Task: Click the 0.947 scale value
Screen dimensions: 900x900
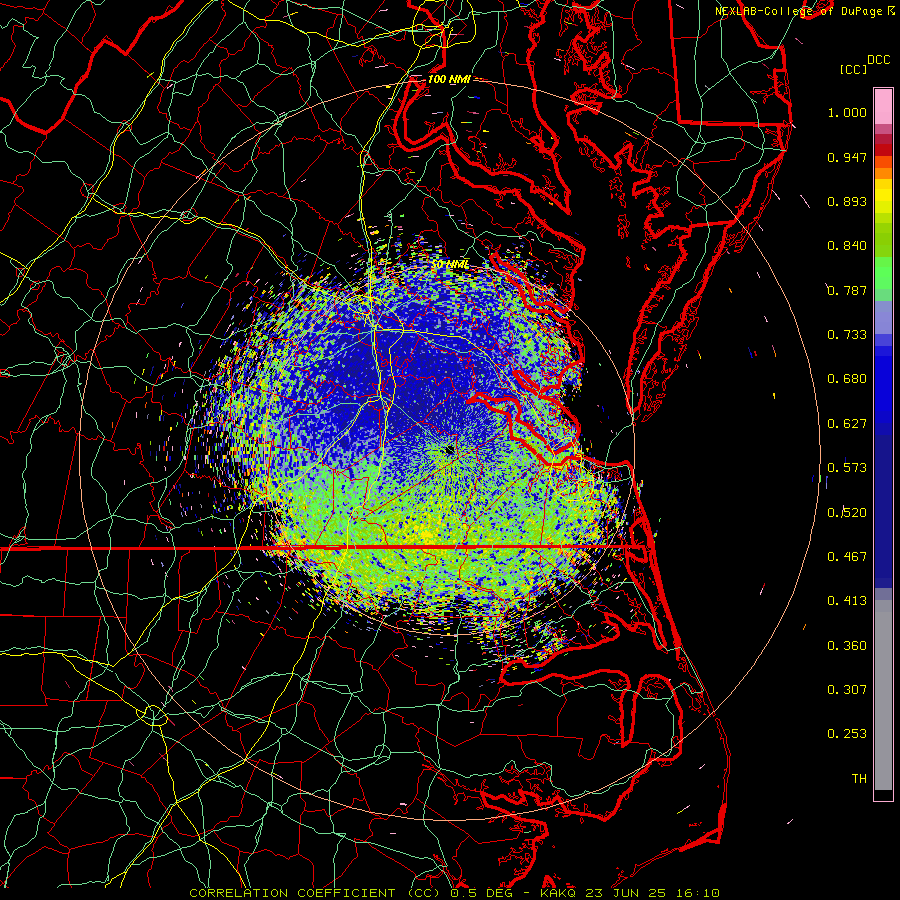Action: (x=847, y=157)
